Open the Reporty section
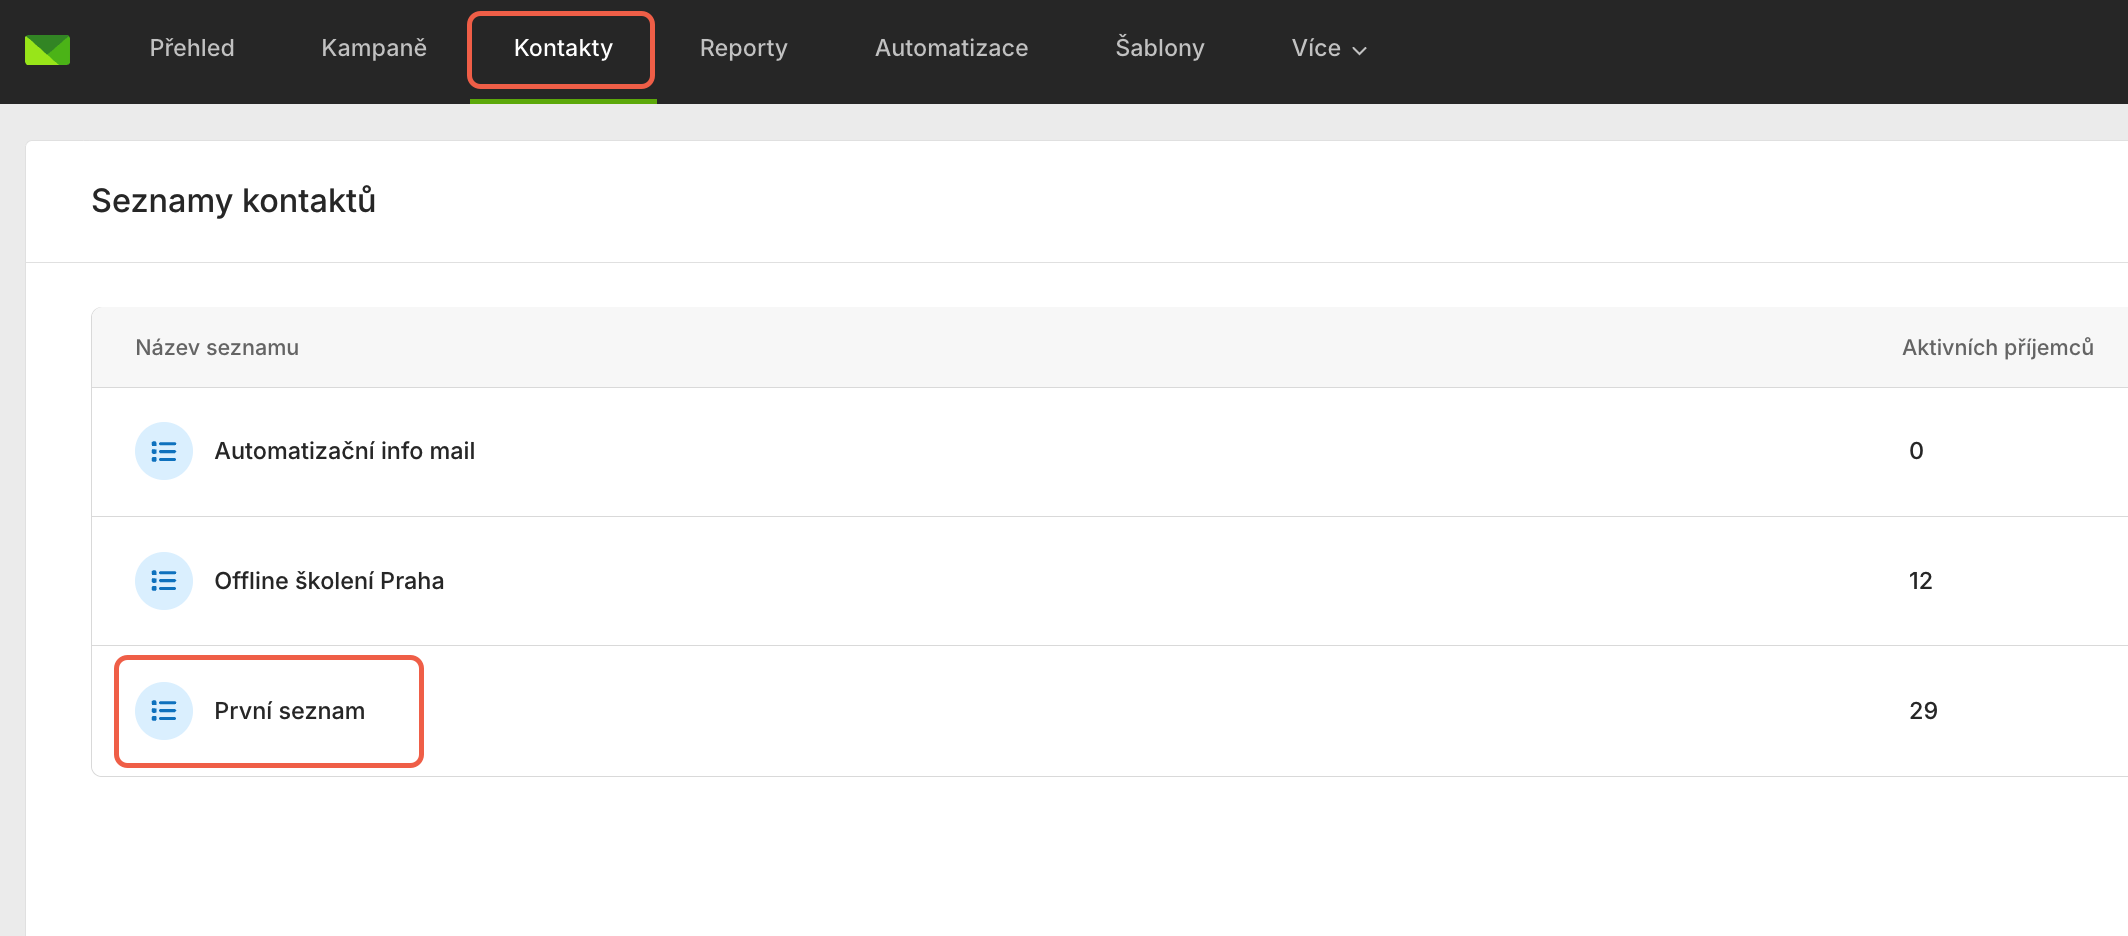 [744, 48]
